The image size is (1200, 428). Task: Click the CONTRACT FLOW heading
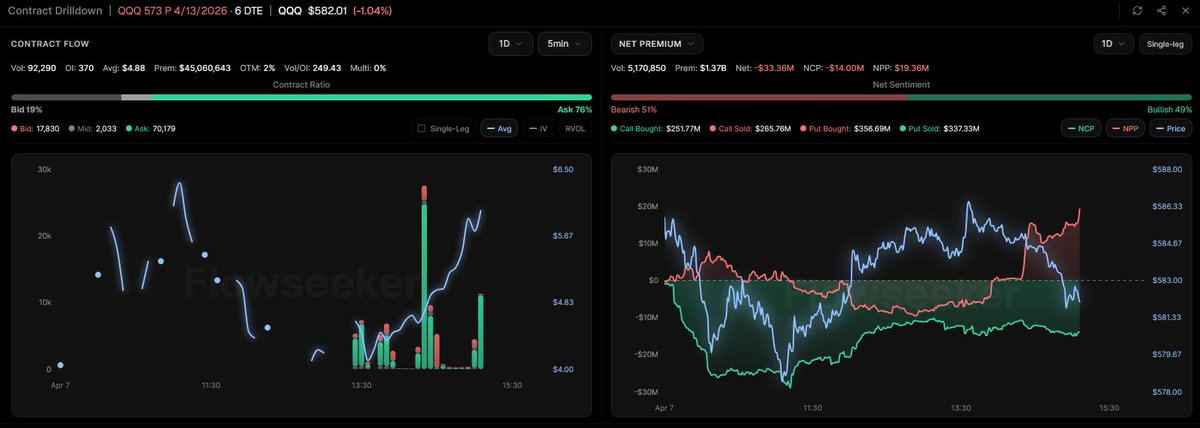point(48,44)
